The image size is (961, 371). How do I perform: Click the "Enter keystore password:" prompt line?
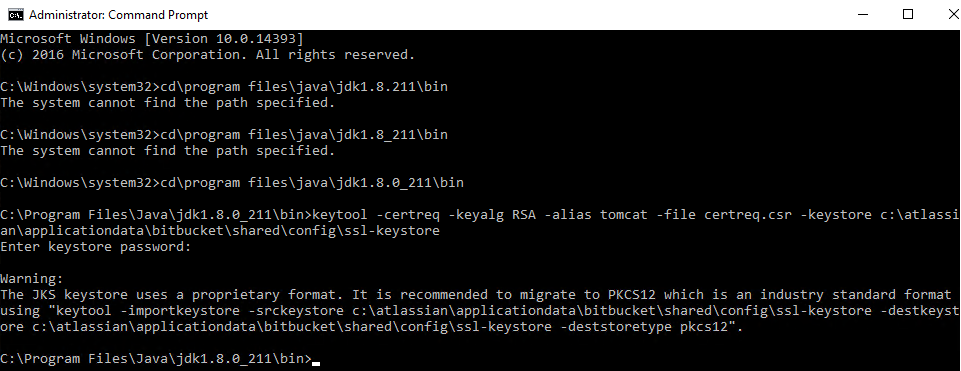pos(96,247)
